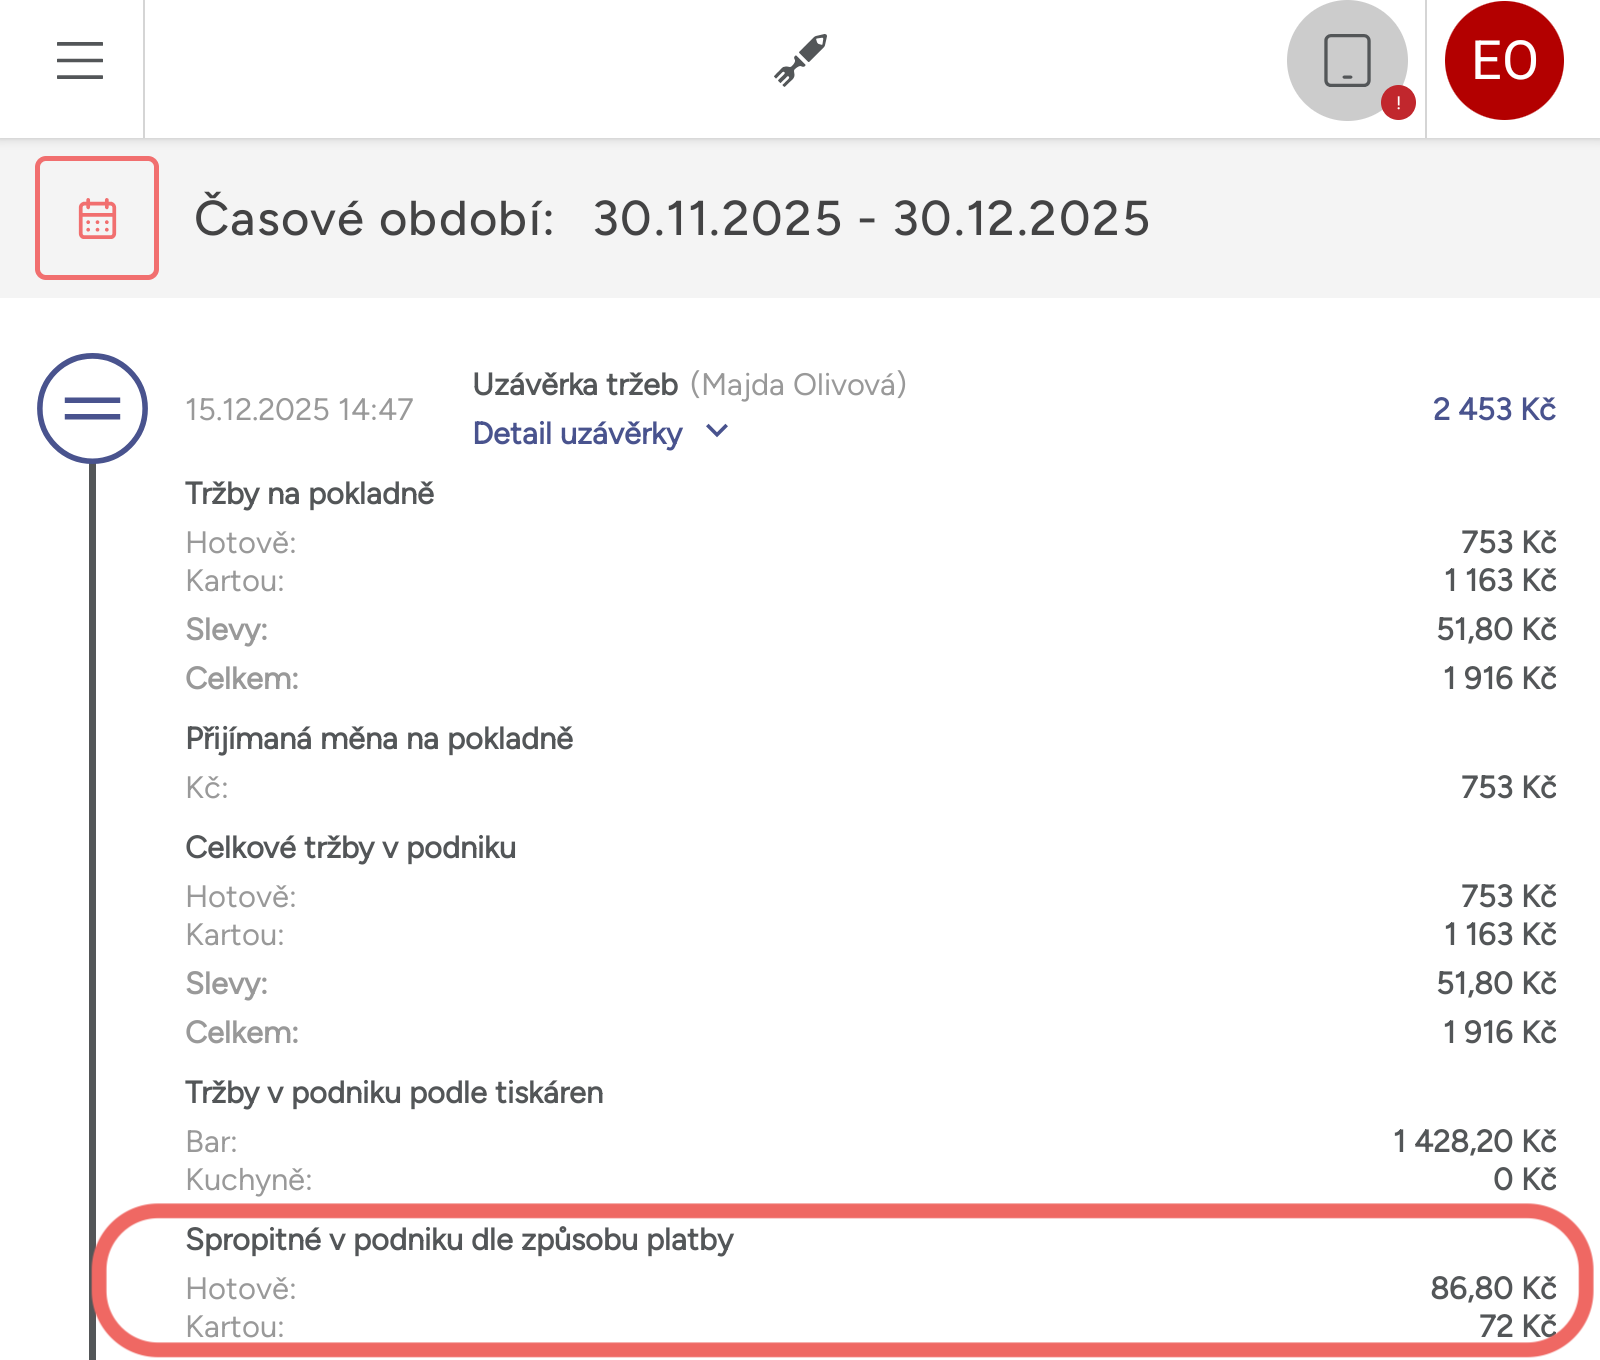The width and height of the screenshot is (1600, 1360).
Task: Open the calendar date picker button
Action: click(97, 218)
